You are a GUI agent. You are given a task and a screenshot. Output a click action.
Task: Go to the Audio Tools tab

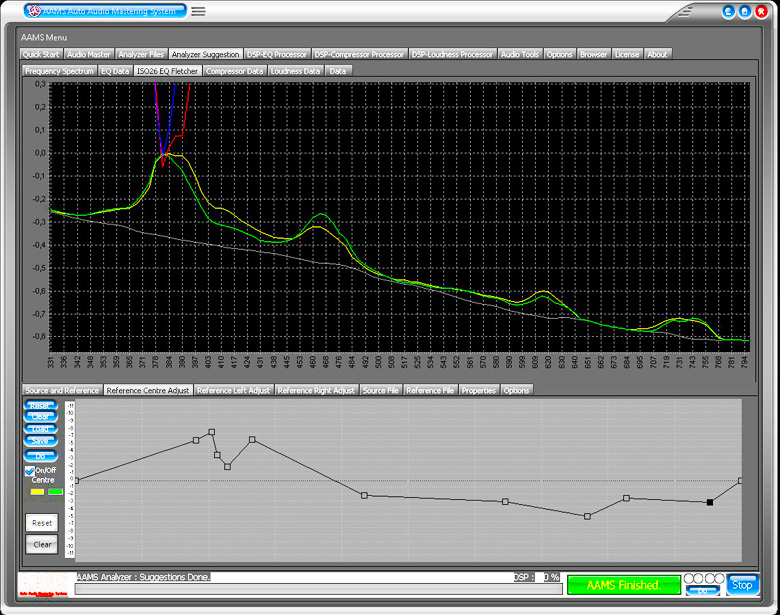point(520,54)
